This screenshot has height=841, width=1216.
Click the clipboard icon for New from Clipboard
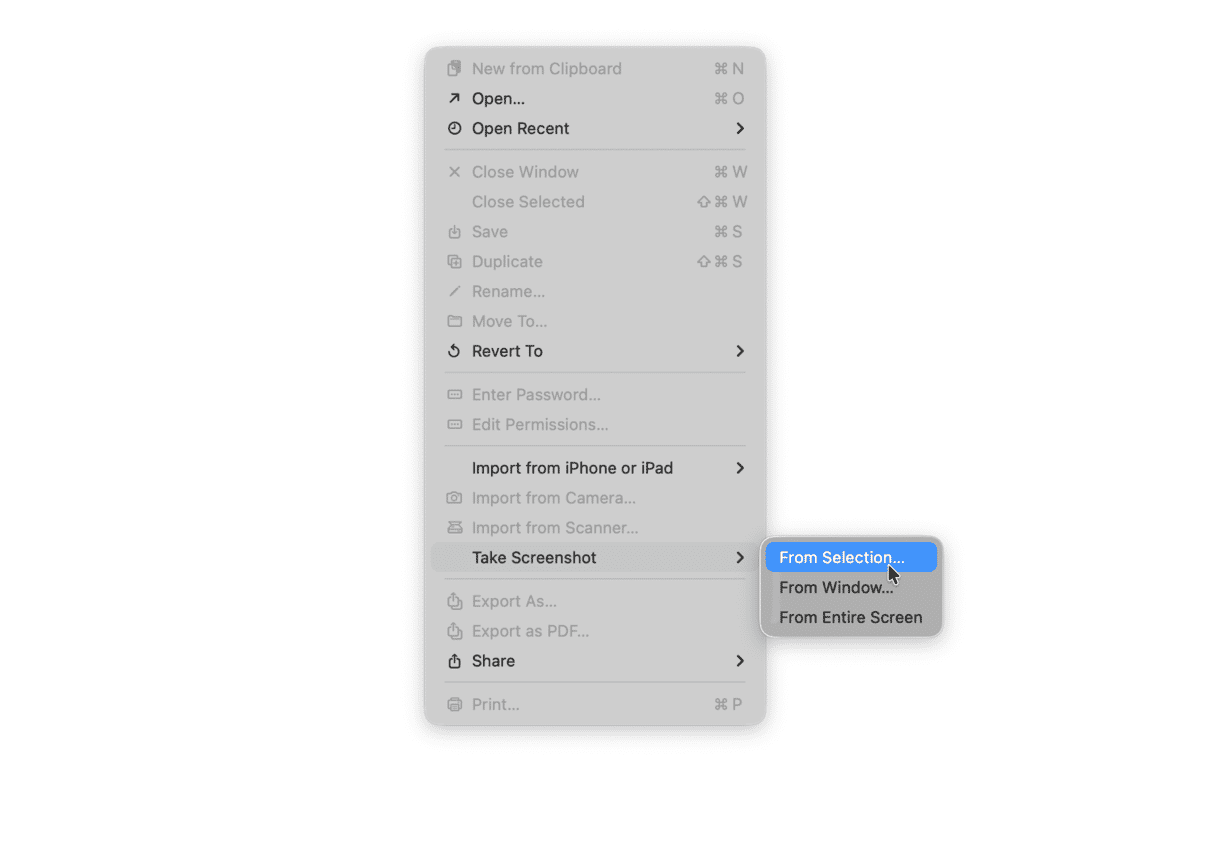pyautogui.click(x=454, y=68)
